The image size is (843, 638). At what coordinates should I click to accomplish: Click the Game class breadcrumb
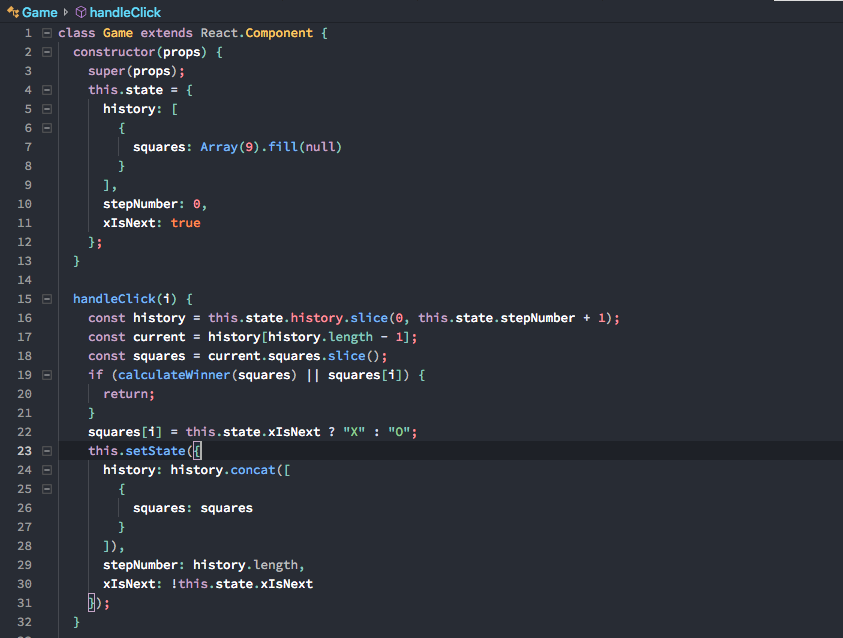coord(40,12)
